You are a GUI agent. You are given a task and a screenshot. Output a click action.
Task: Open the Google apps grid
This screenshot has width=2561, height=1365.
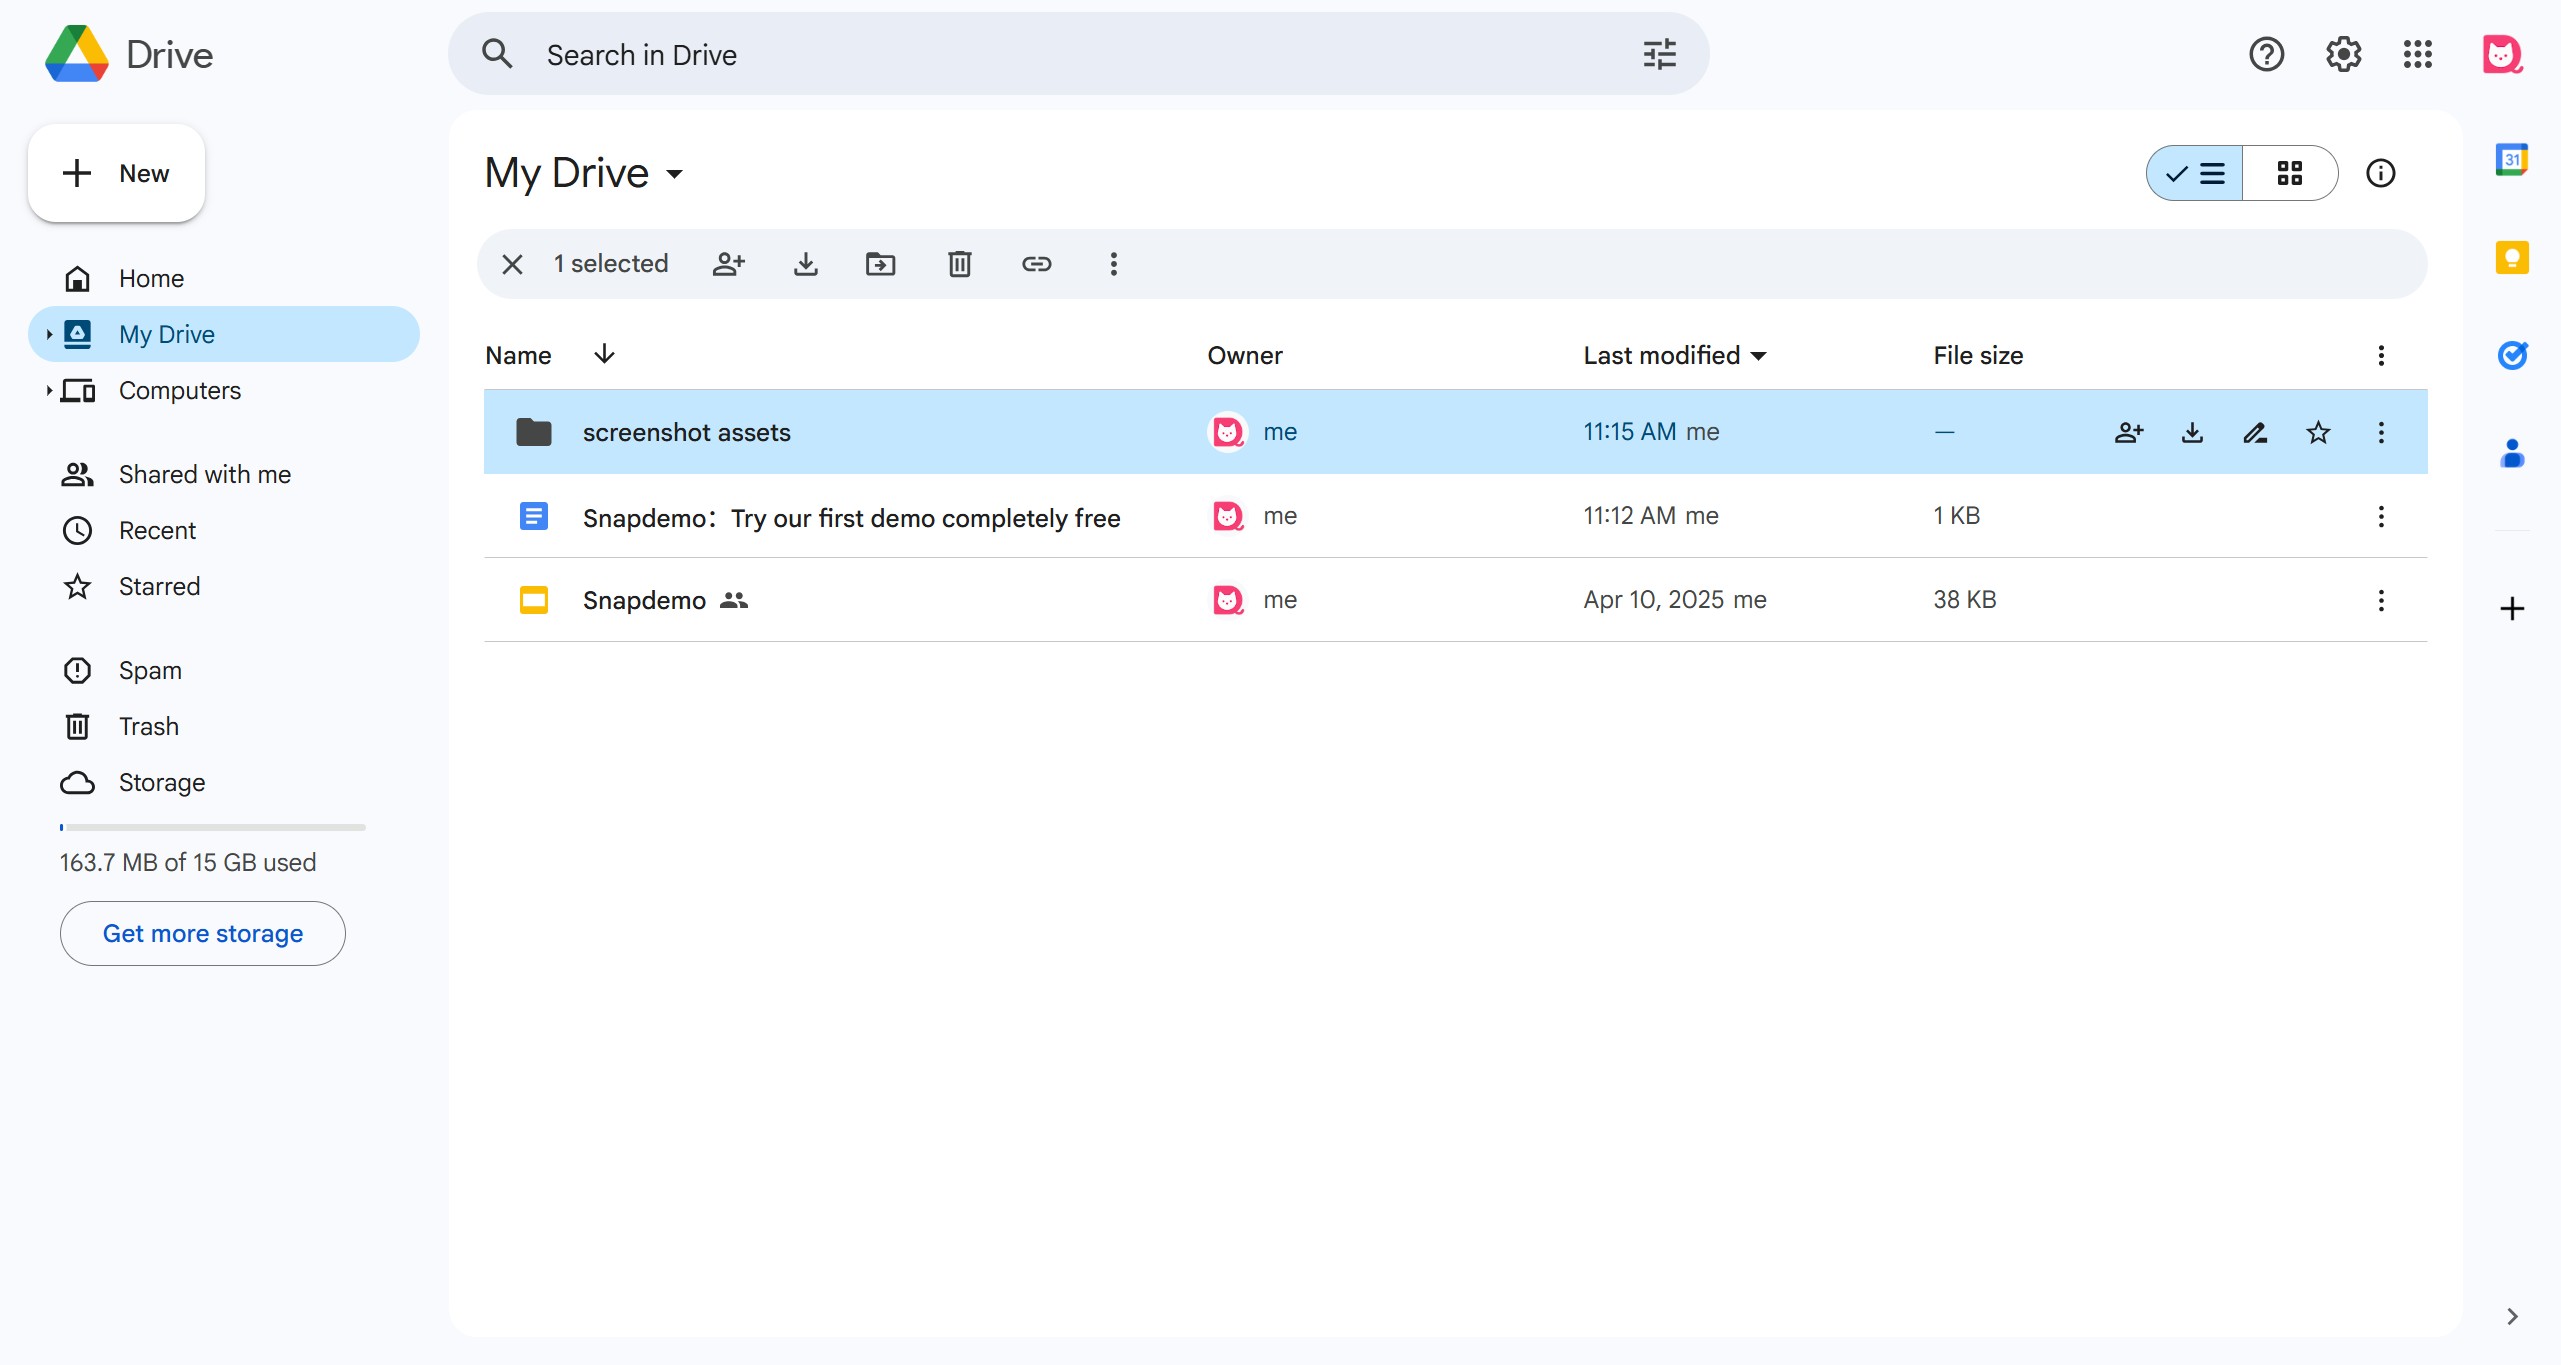tap(2418, 54)
